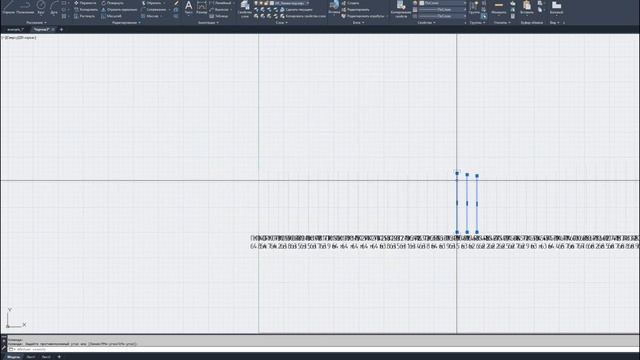
Task: Choose the Перенести (Move) command
Action: 85,3
